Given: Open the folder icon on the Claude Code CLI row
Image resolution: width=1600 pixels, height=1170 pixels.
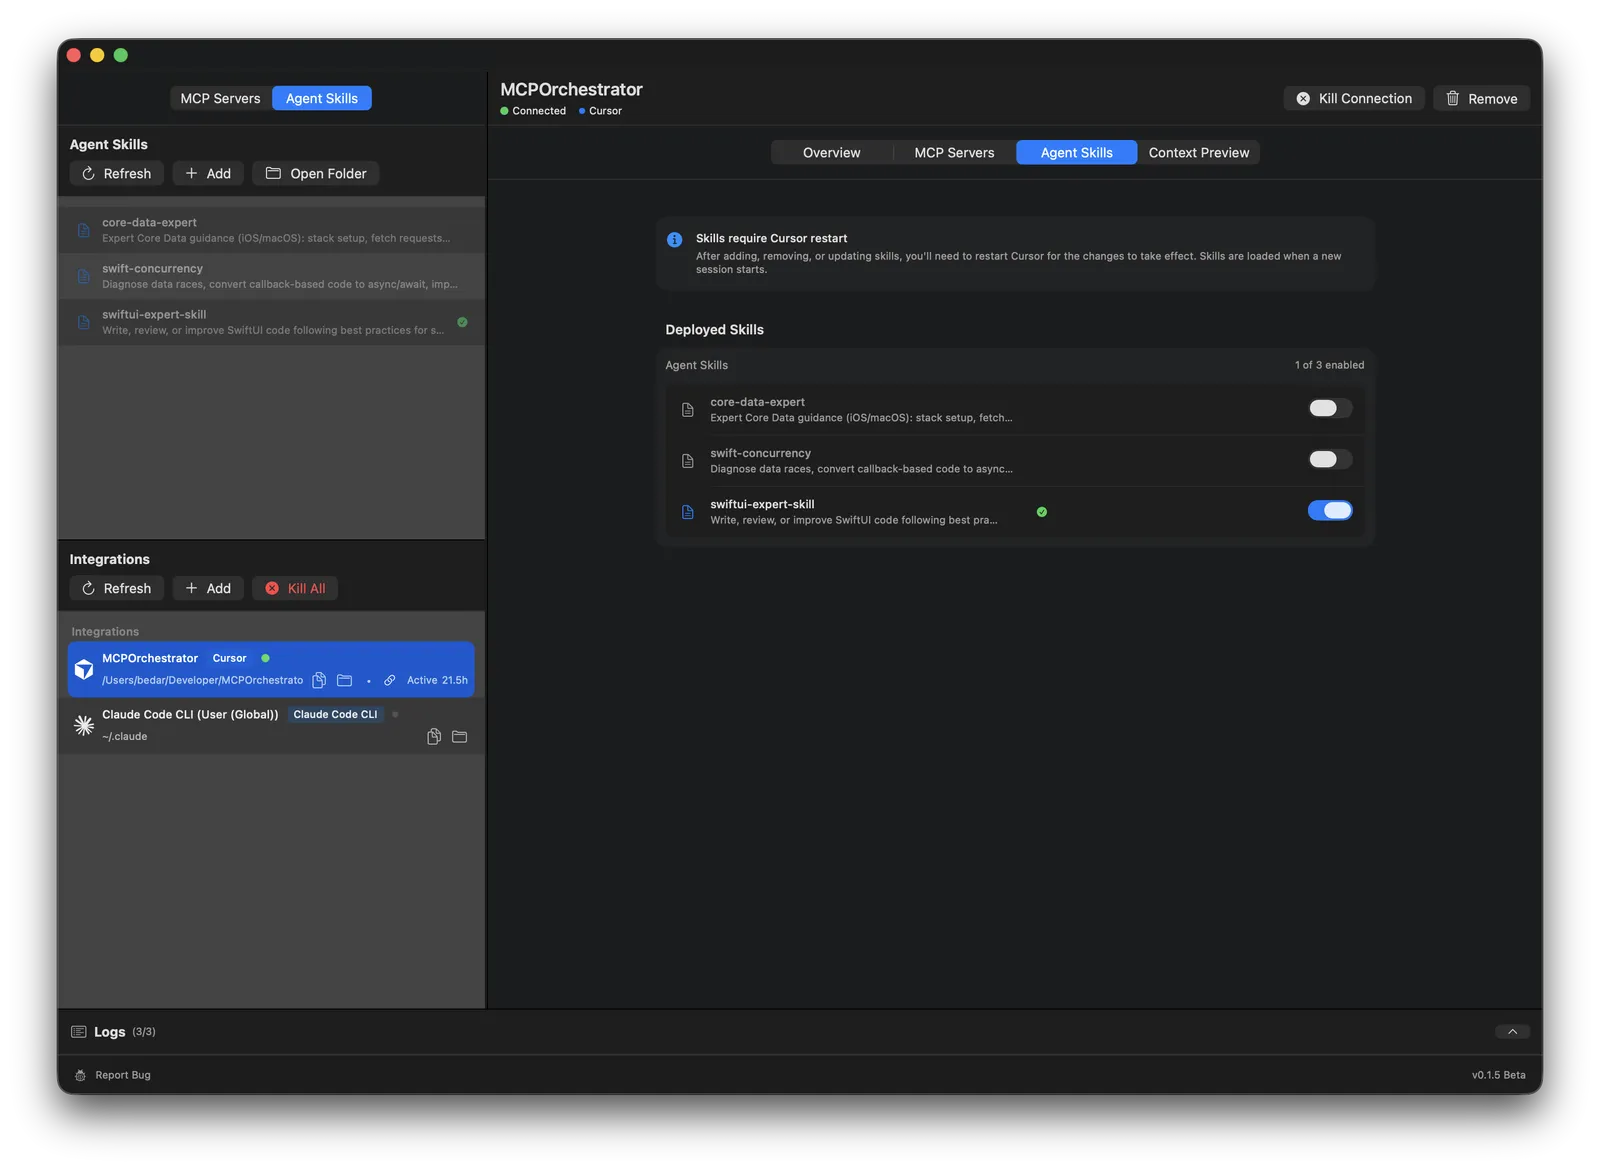Looking at the screenshot, I should click(459, 736).
